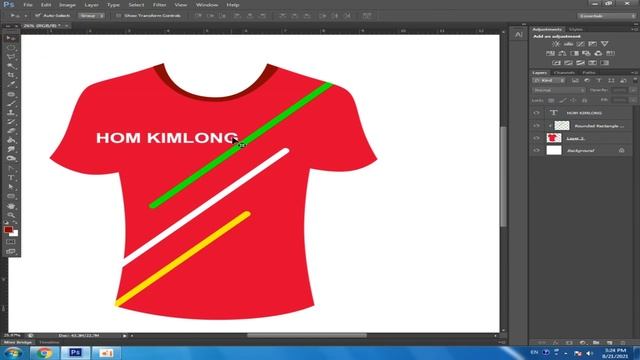Click the background color swatch

click(x=14, y=233)
